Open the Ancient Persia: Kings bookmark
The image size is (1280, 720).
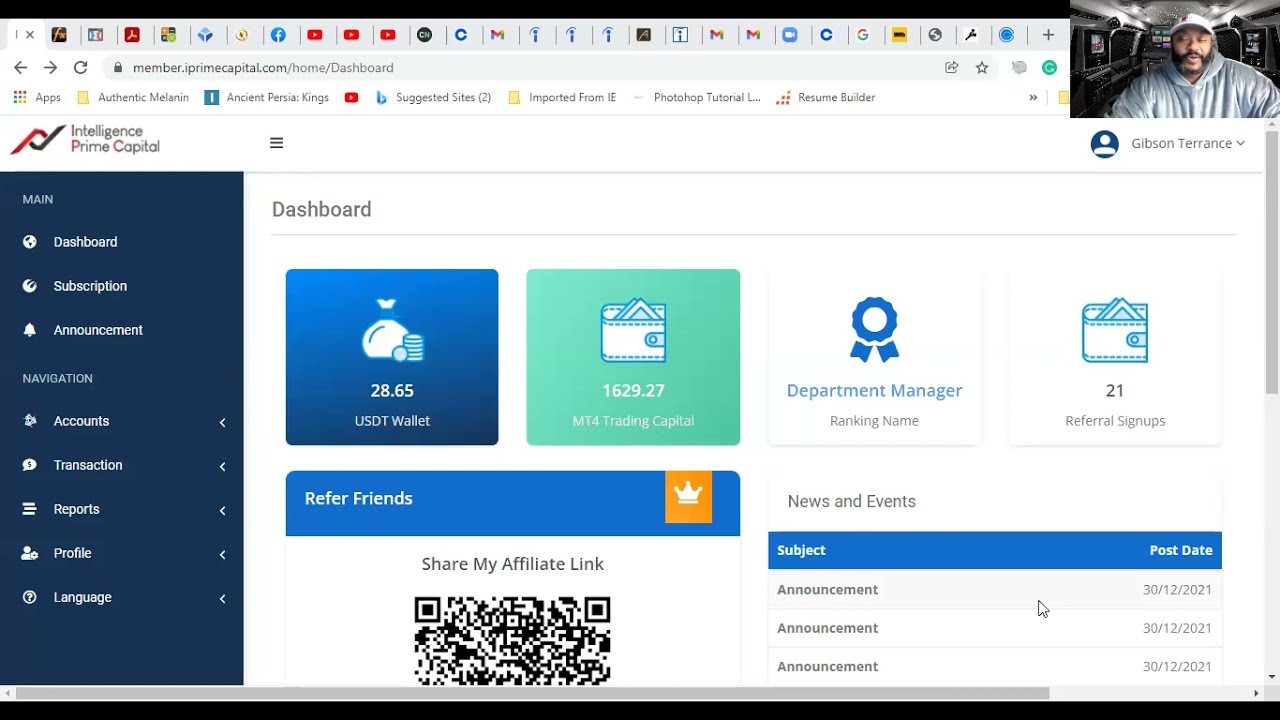(x=267, y=97)
